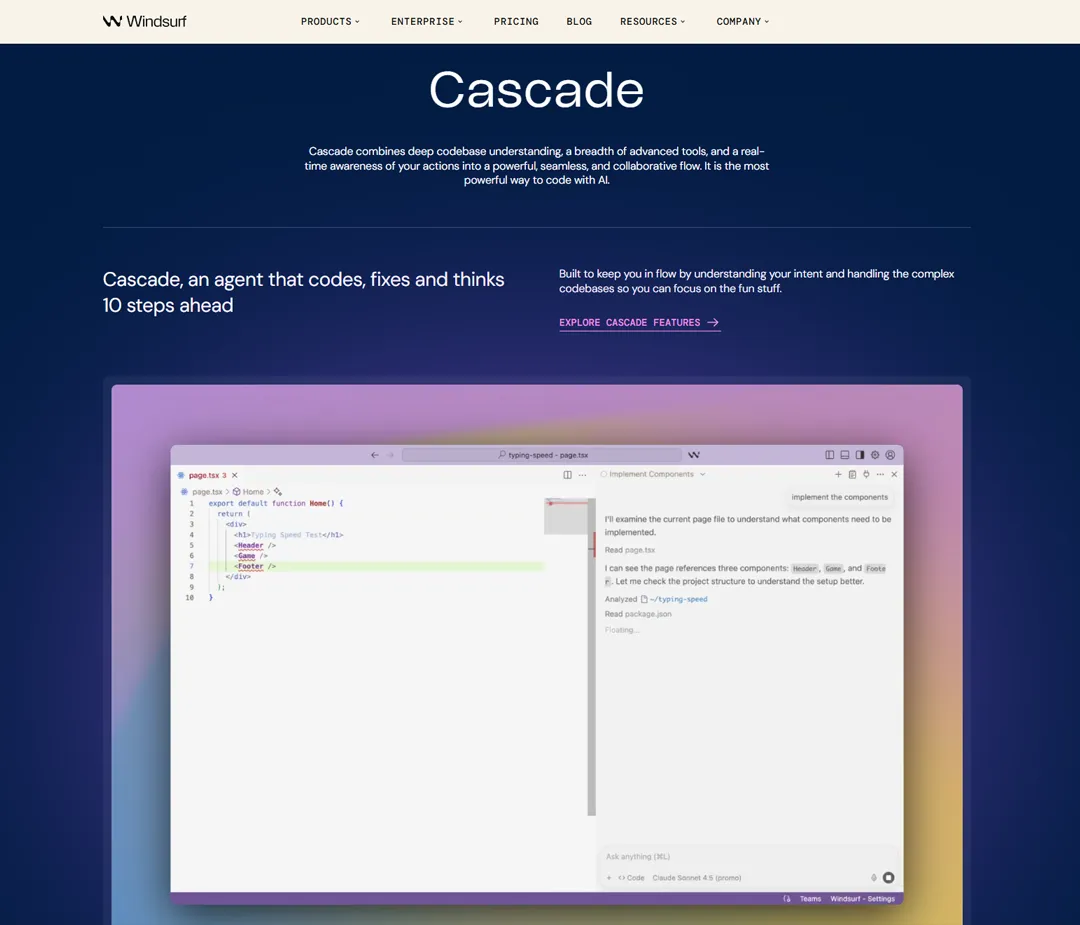Toggle the primary sidebar layout icon
Image resolution: width=1080 pixels, height=925 pixels.
click(x=829, y=455)
